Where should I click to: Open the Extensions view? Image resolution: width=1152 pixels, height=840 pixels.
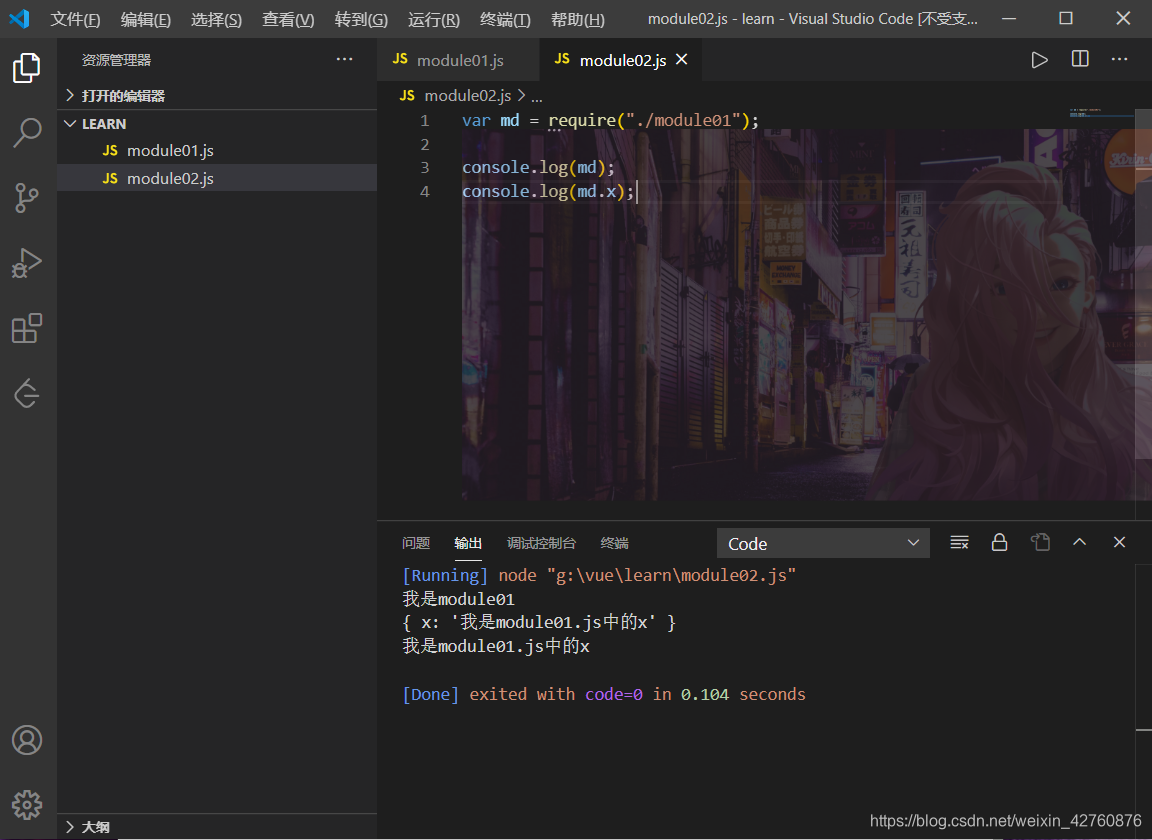click(x=27, y=329)
